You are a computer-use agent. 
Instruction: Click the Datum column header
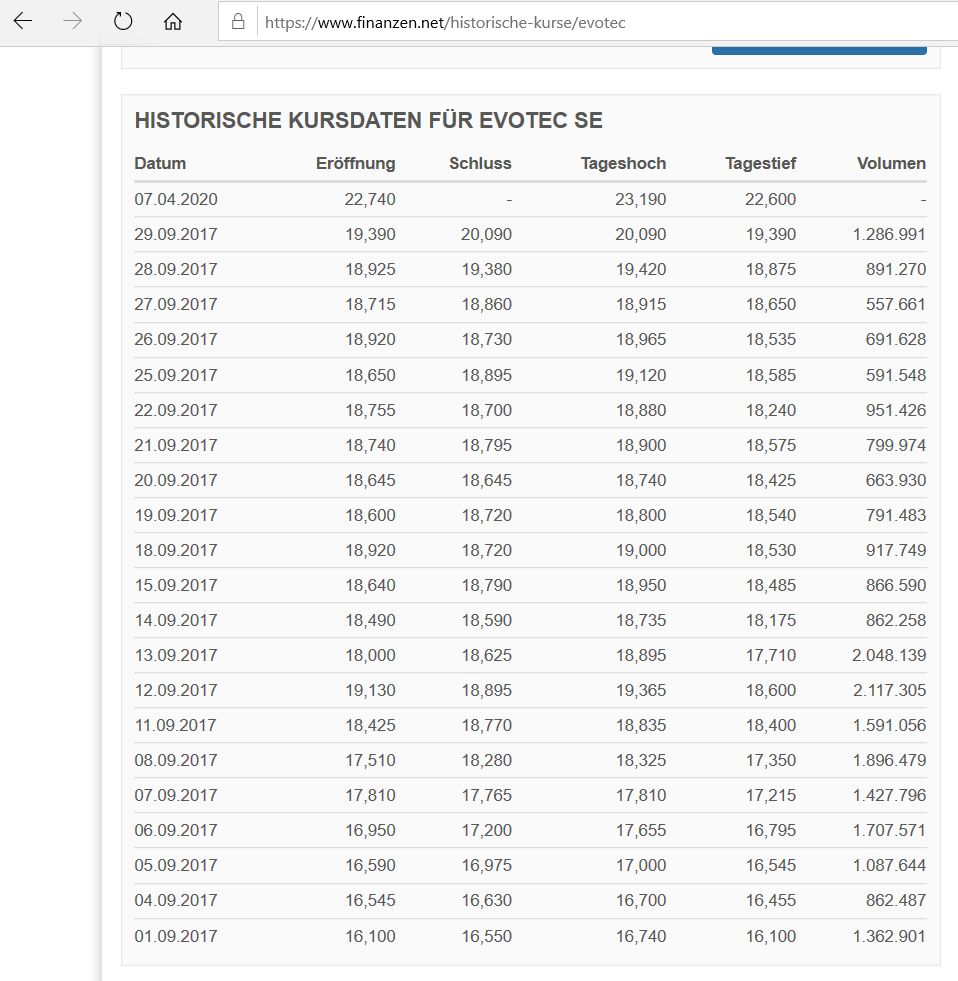pyautogui.click(x=160, y=163)
